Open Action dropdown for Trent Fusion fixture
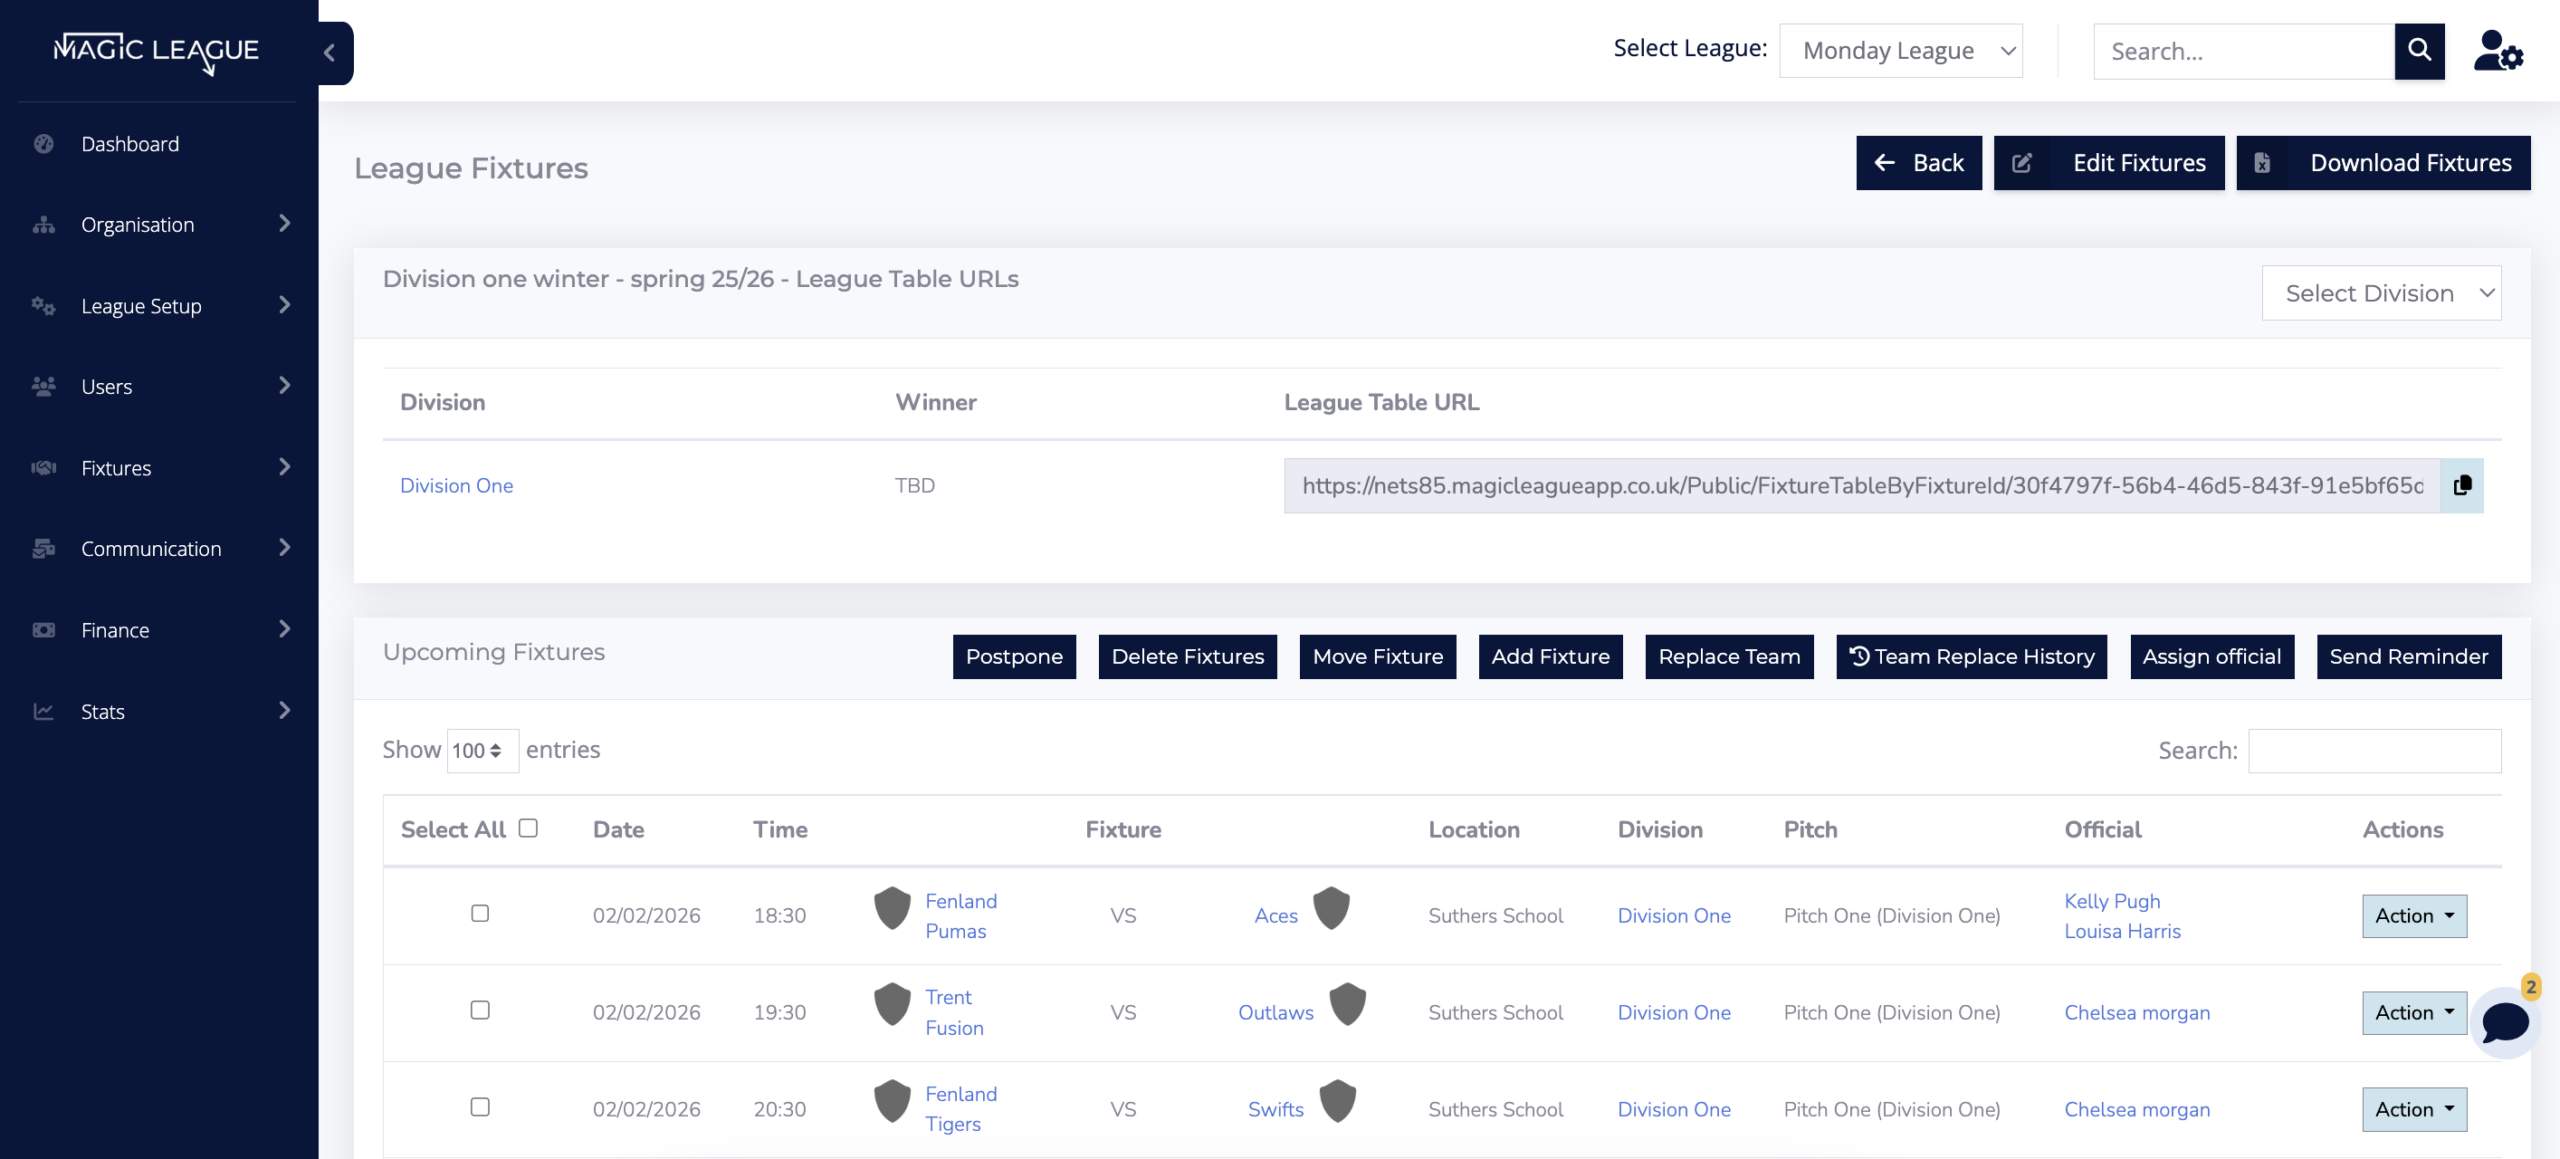This screenshot has height=1159, width=2560. [2414, 1012]
